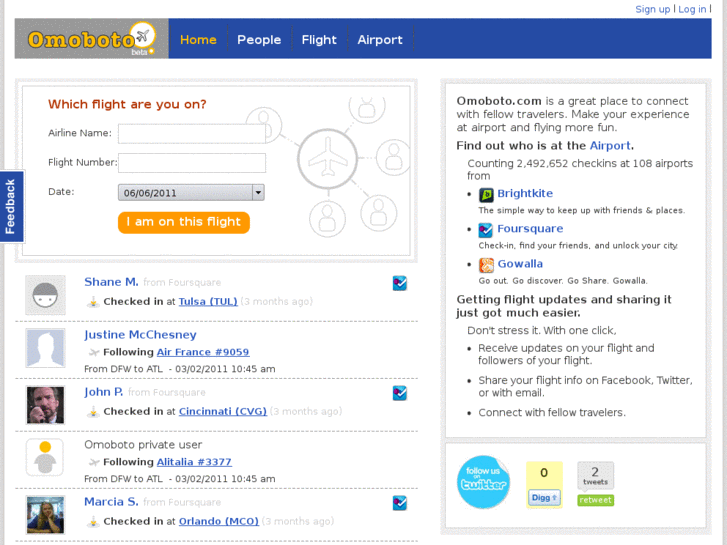Focus the Airline Name field
Screen dimensions: 727x545
pyautogui.click(x=191, y=134)
